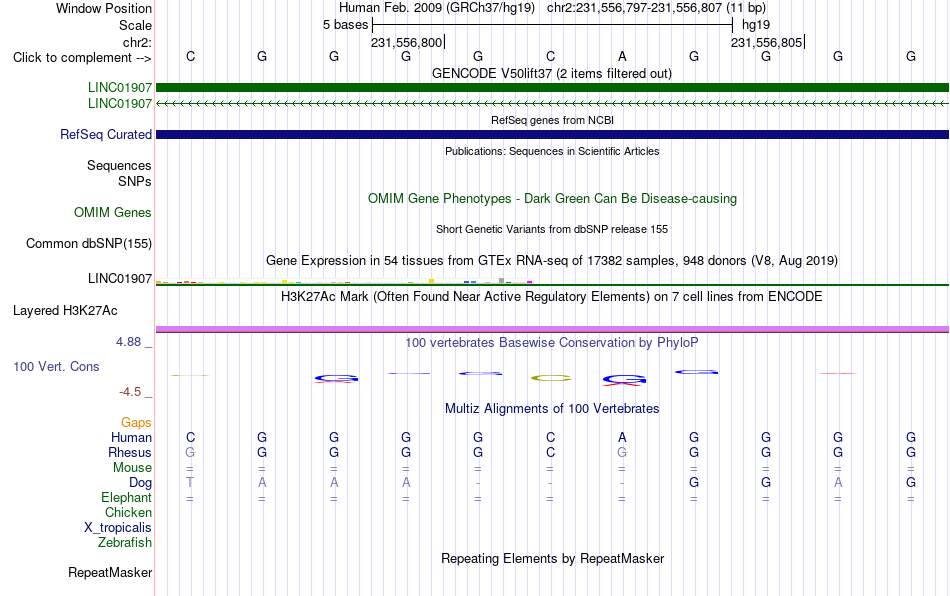Click the Multiz Alignments of 100 Vertebrates title
950x596 pixels.
(x=552, y=408)
